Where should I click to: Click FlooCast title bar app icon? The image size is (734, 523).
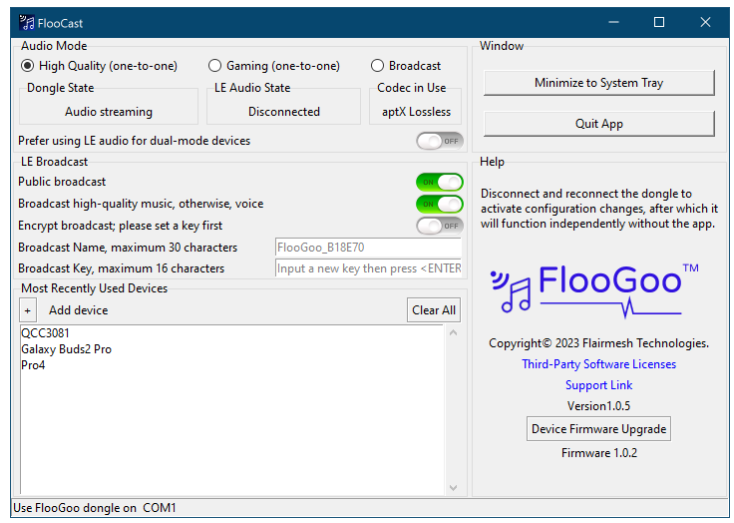coord(27,22)
